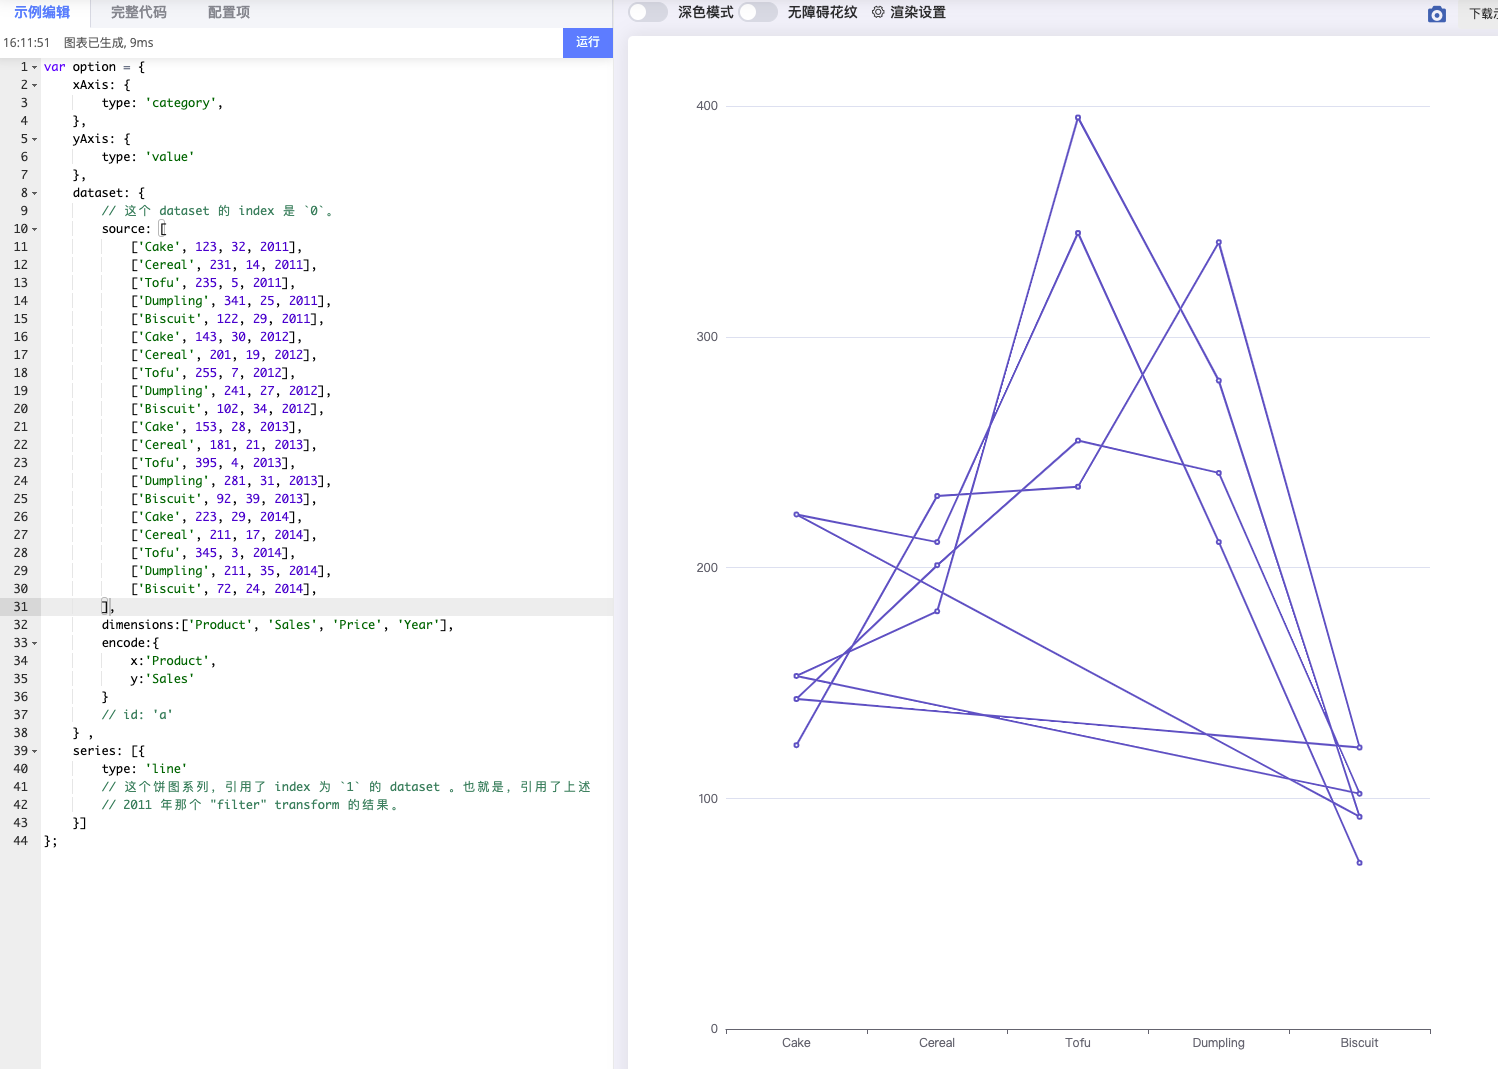Switch to the 完整代码 tab
This screenshot has height=1069, width=1498.
[x=139, y=12]
